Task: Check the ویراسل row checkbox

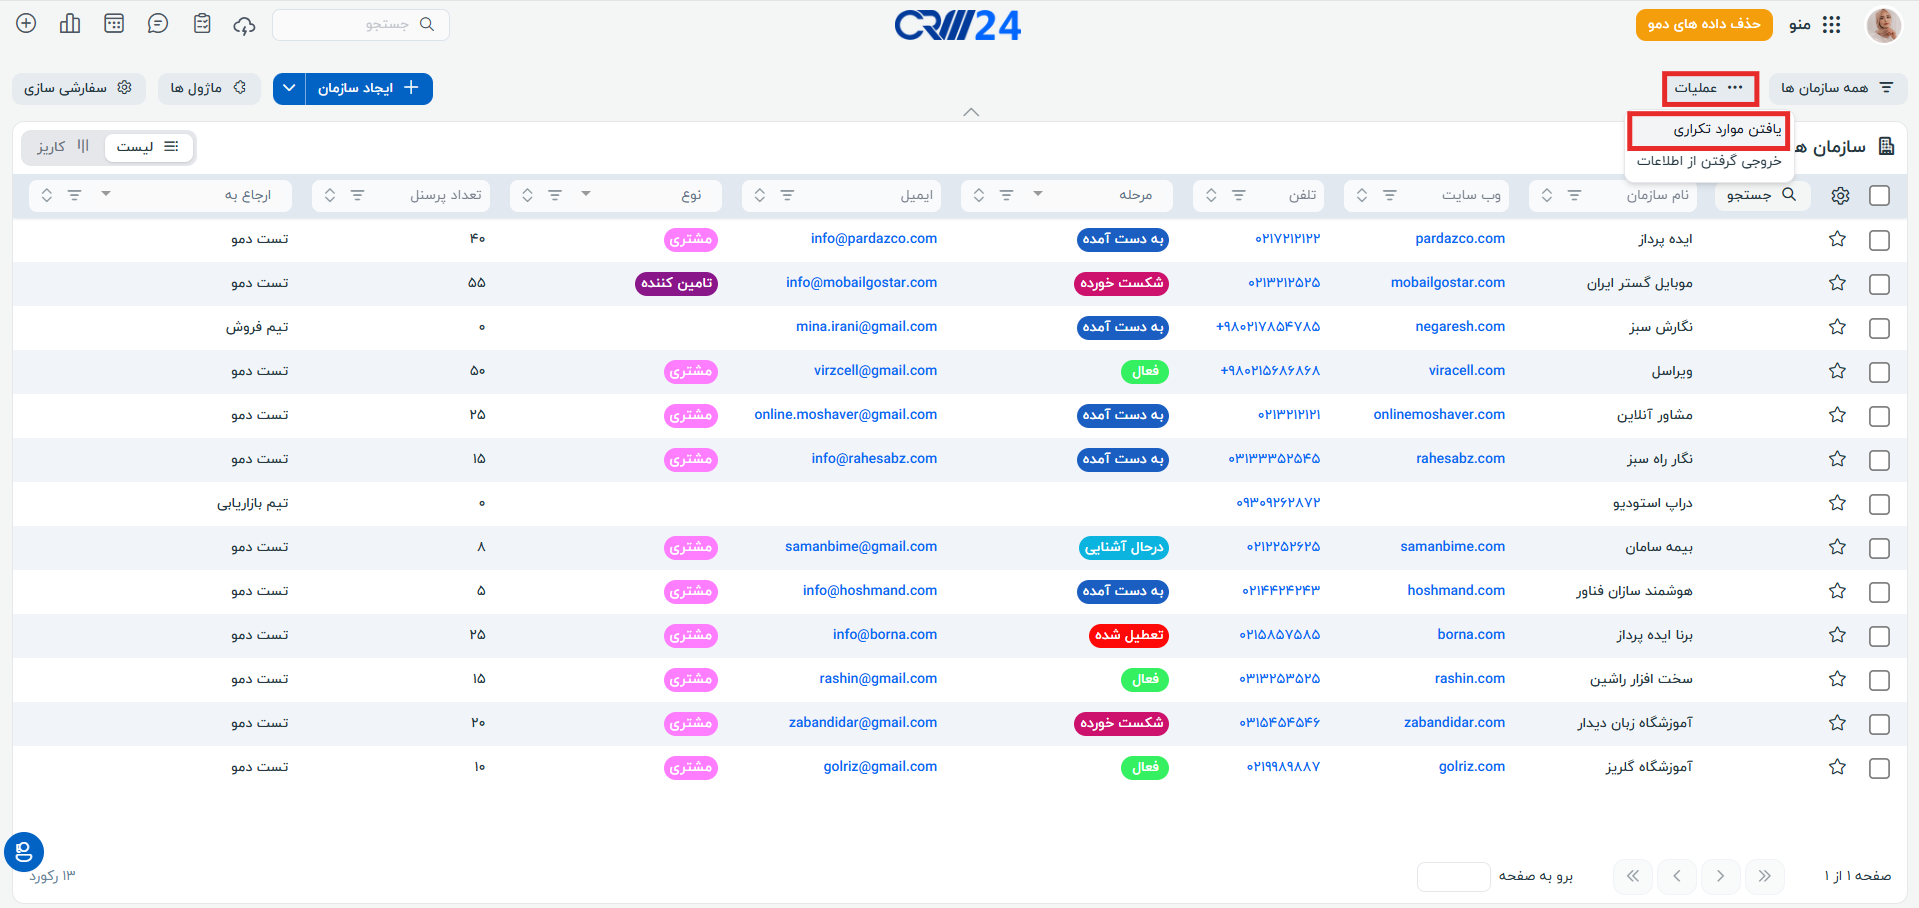Action: coord(1879,372)
